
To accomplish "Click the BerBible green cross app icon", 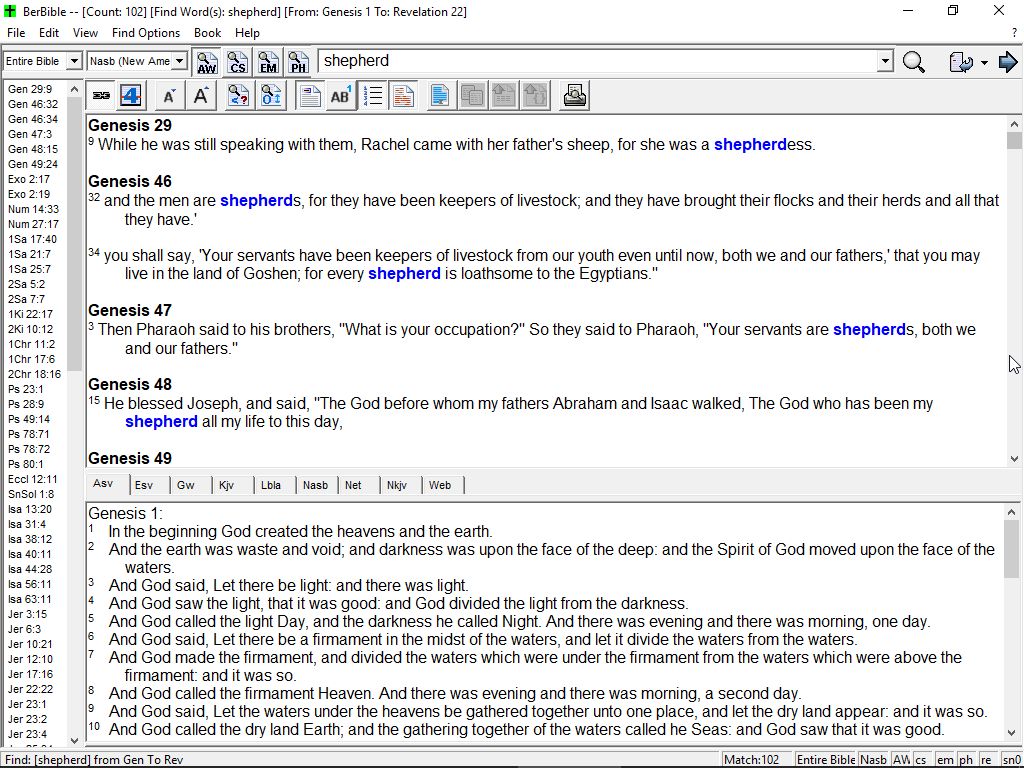I will pos(10,11).
